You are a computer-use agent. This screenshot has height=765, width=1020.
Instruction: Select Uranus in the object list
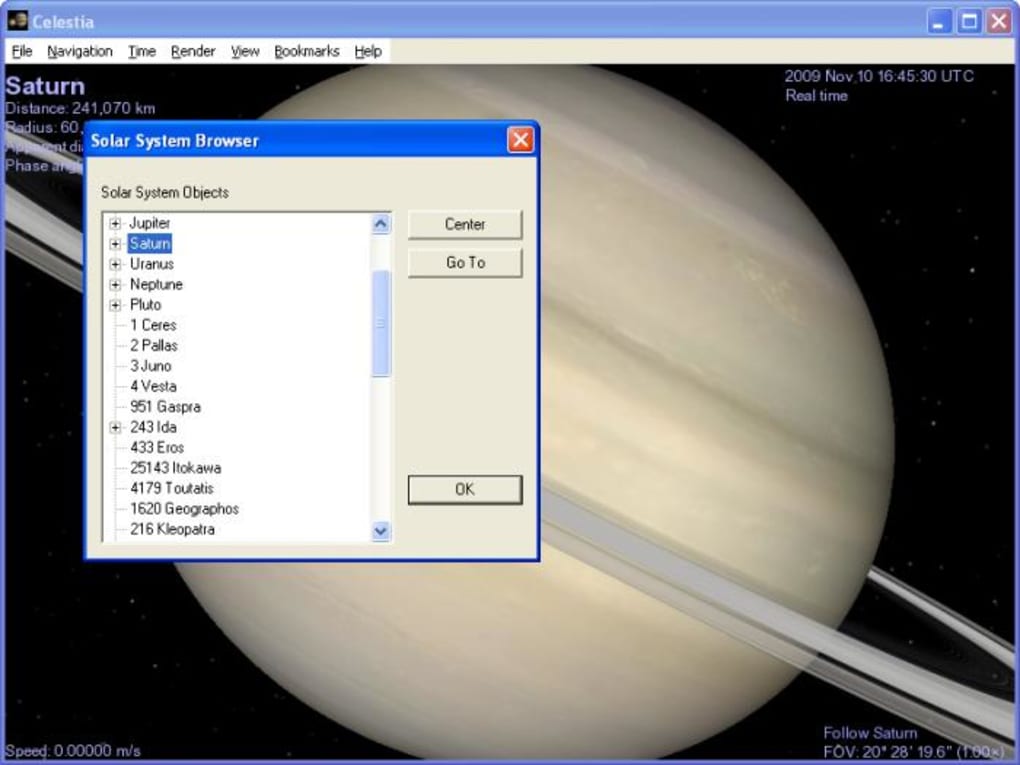[x=152, y=264]
